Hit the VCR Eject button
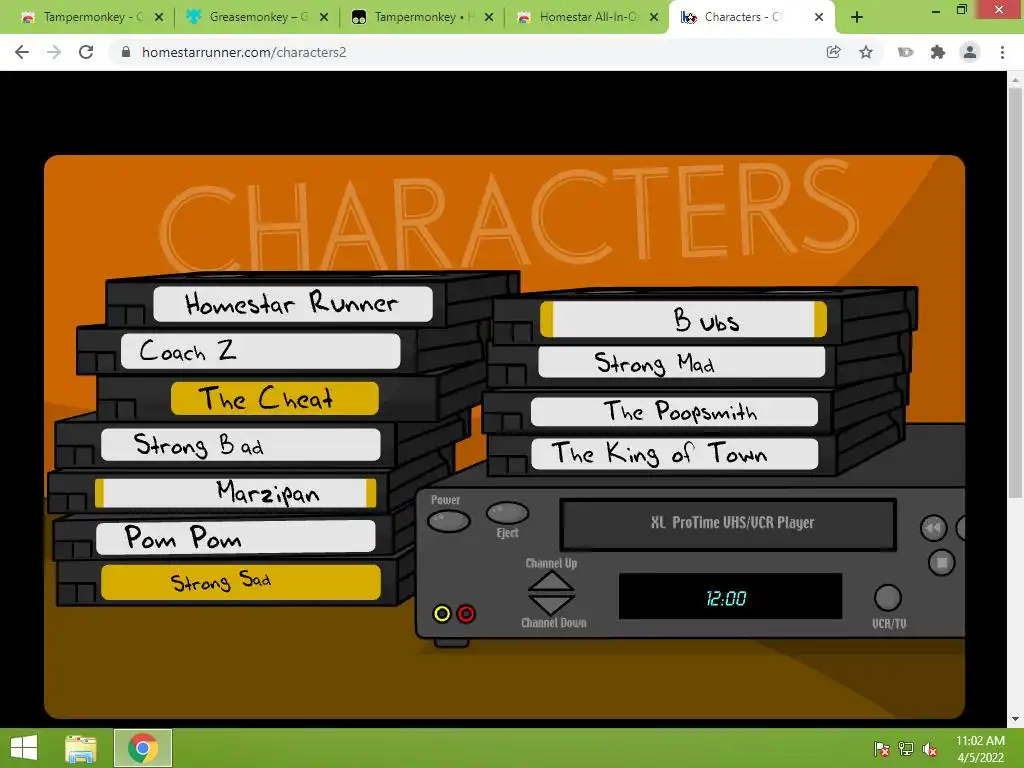 coord(507,513)
